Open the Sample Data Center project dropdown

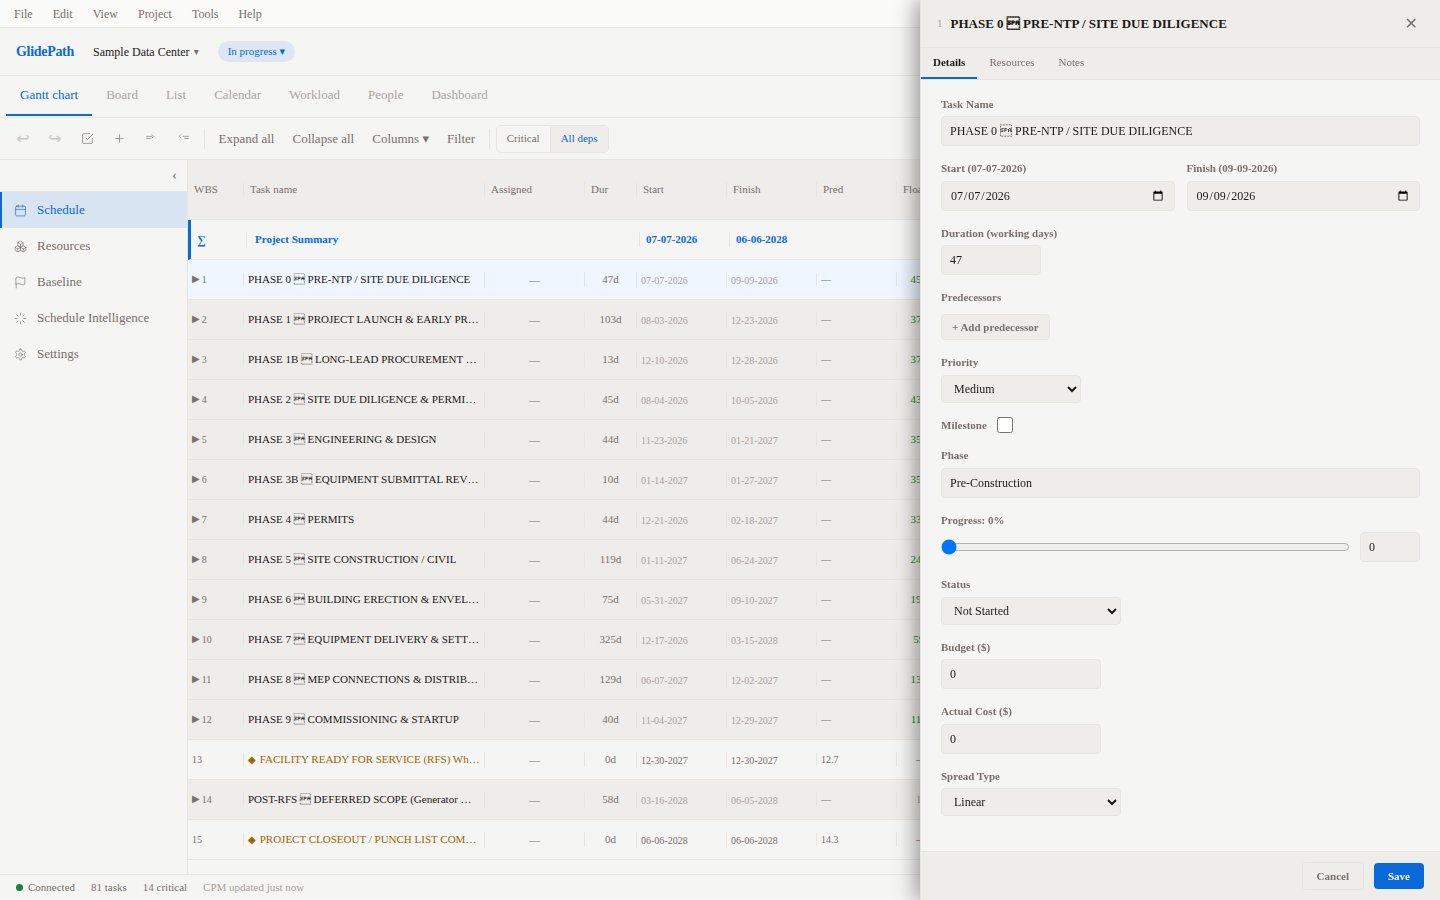146,52
